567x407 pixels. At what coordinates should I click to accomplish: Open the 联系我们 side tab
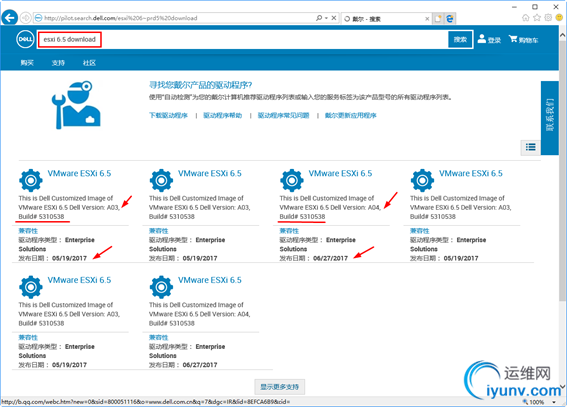(x=550, y=118)
